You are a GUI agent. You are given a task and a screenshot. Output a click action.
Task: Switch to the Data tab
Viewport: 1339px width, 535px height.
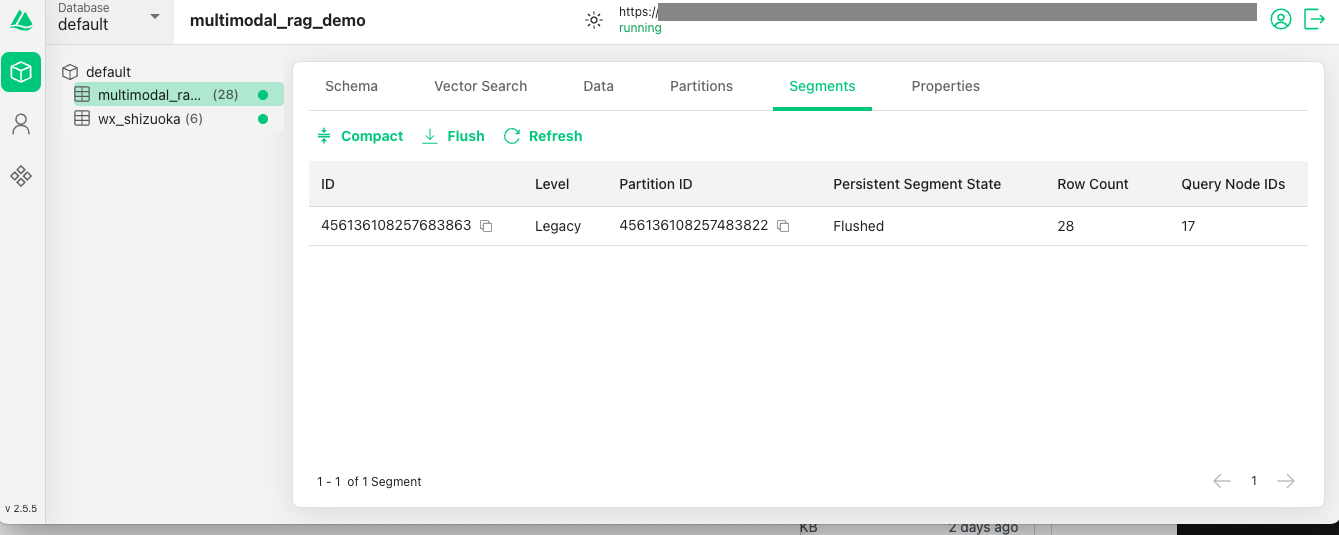(598, 86)
